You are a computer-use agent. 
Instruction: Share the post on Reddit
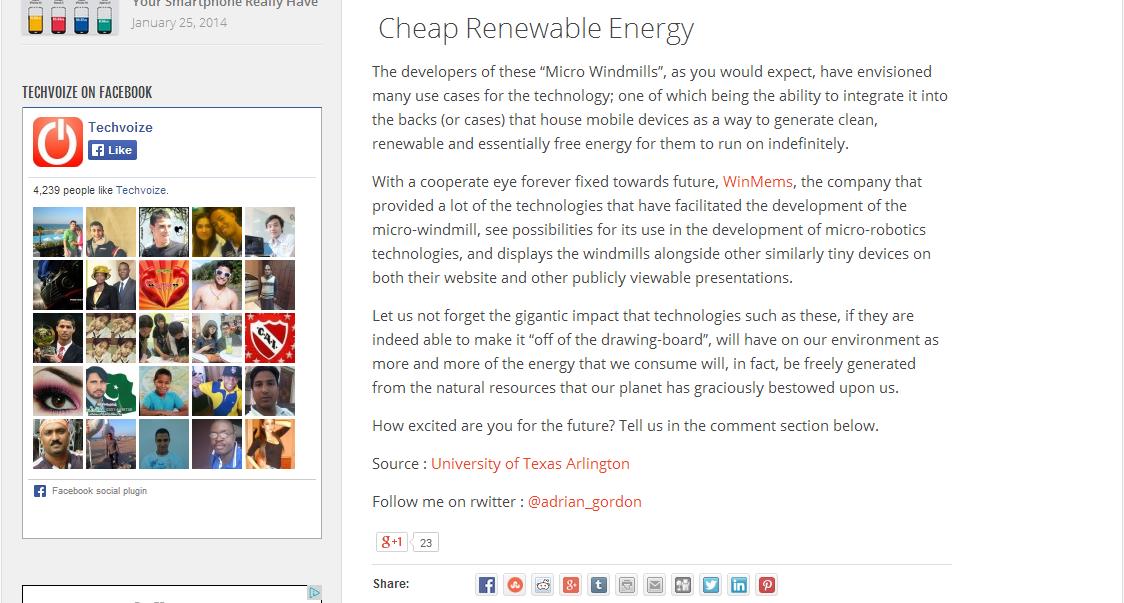(543, 585)
